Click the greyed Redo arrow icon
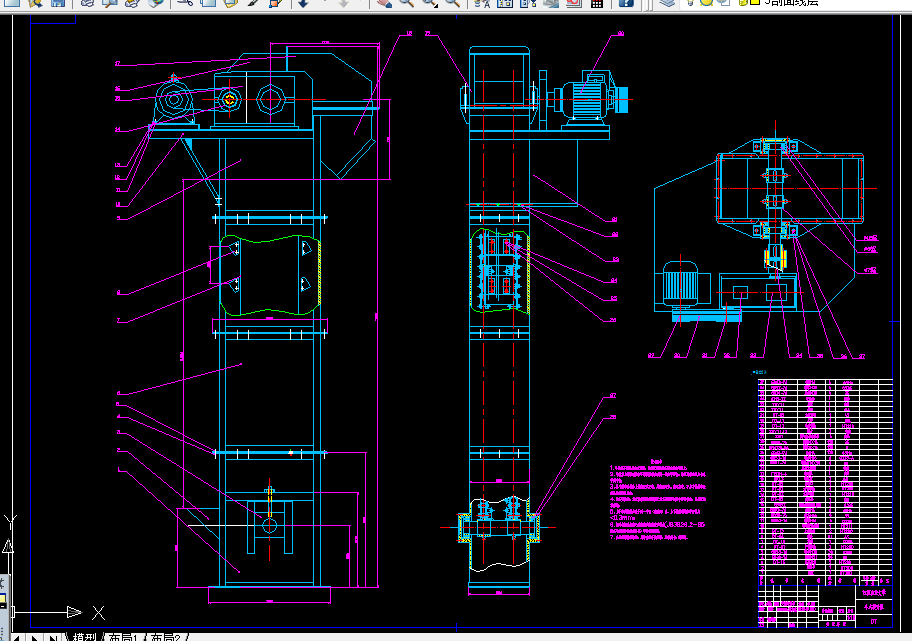The height and width of the screenshot is (641, 912). pos(344,3)
